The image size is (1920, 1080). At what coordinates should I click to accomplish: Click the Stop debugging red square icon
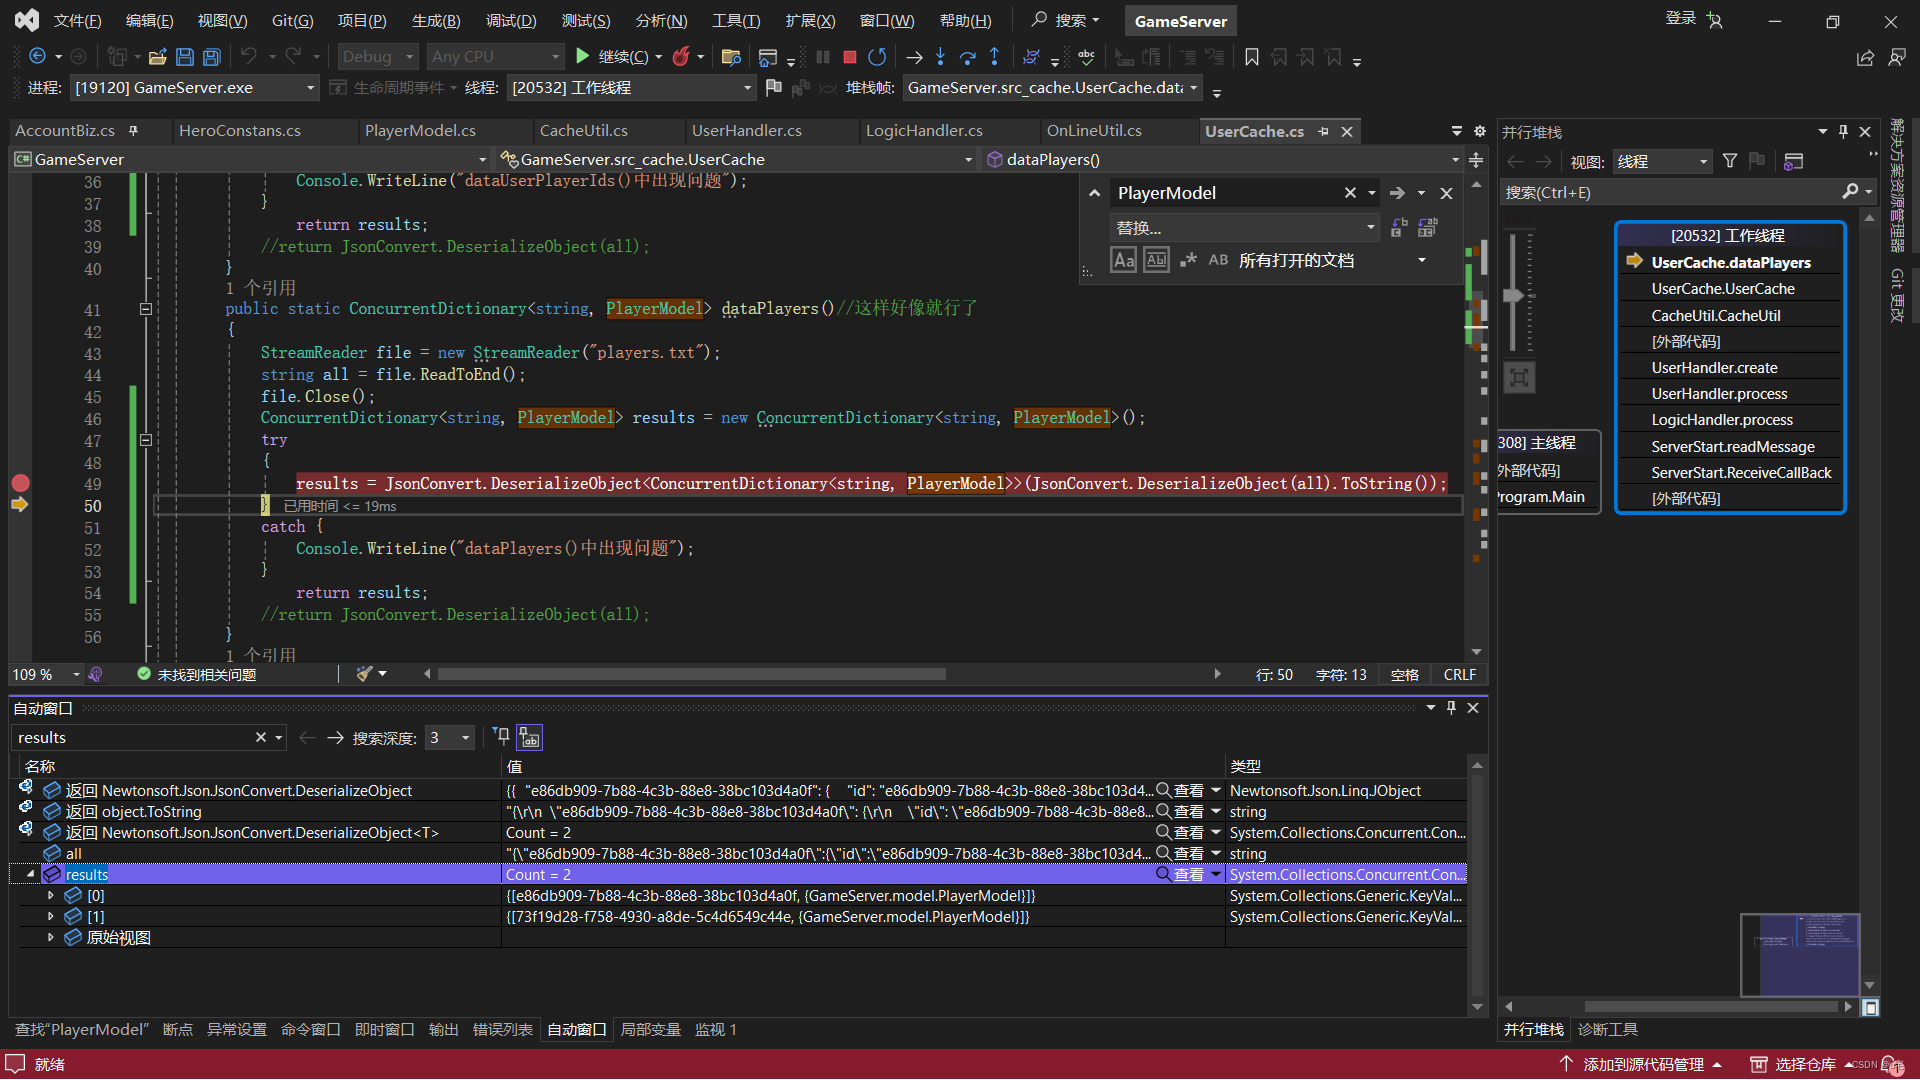pos(848,57)
